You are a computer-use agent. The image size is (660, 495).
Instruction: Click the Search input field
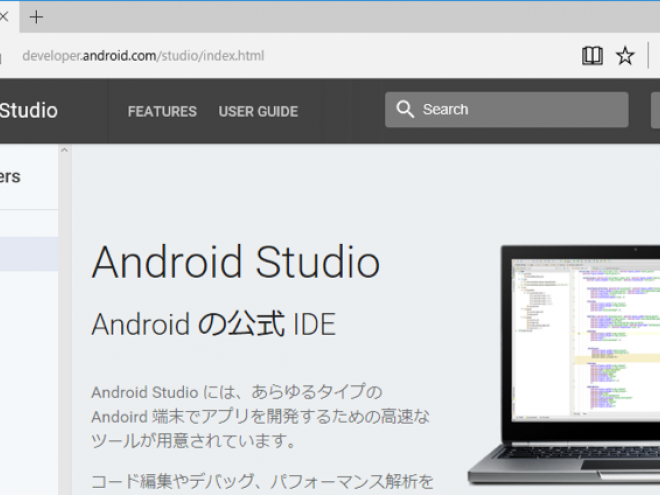click(x=506, y=109)
